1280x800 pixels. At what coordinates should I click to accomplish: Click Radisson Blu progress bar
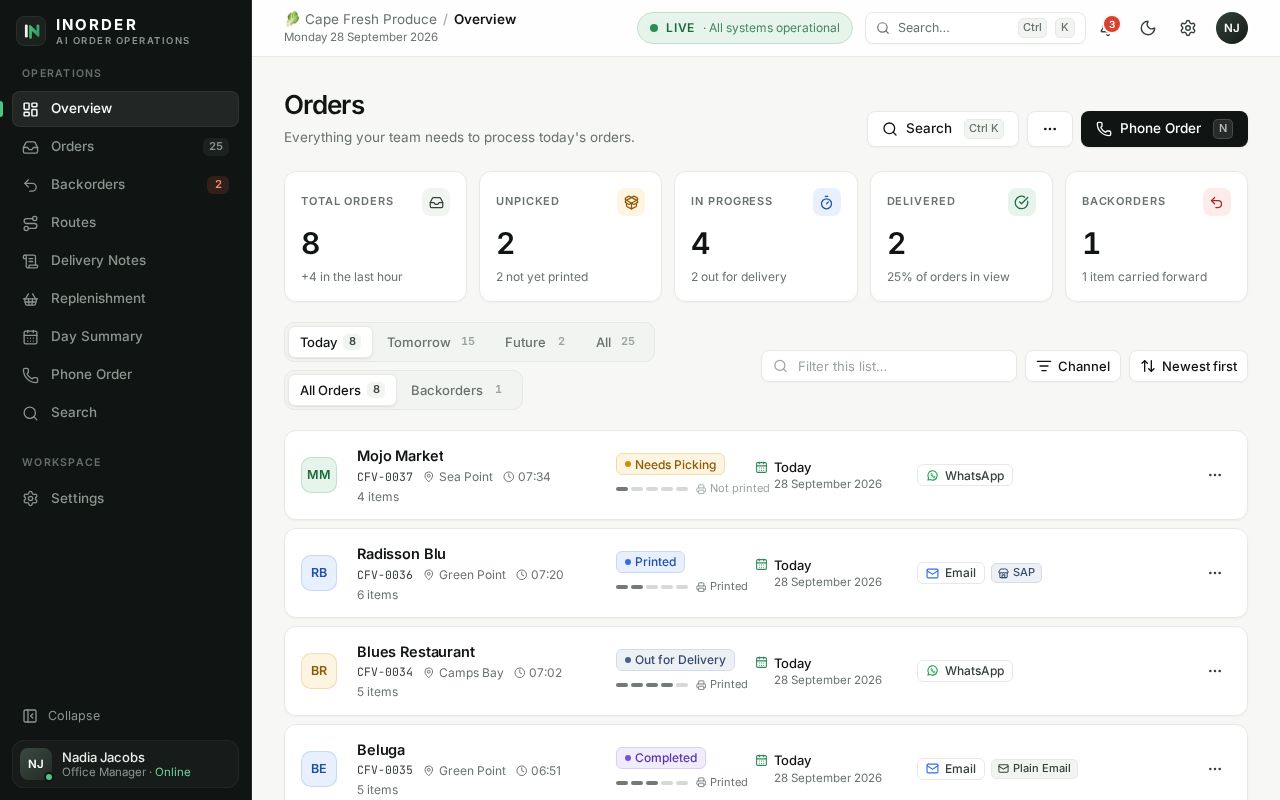click(652, 587)
